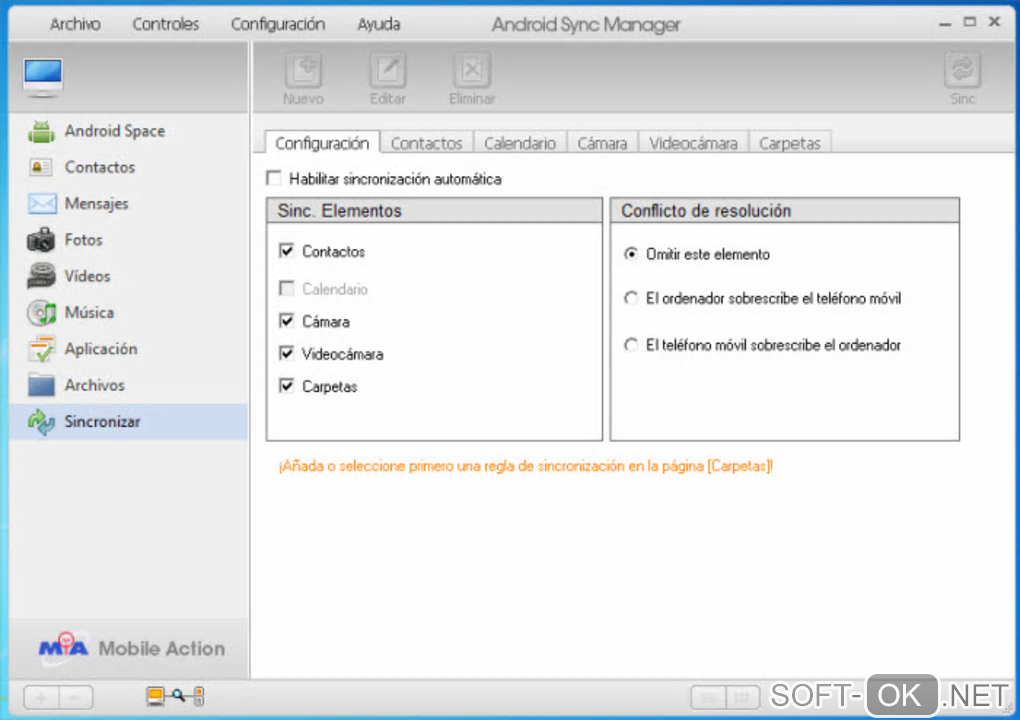
Task: Maximize the Android Sync Manager window
Action: [970, 21]
